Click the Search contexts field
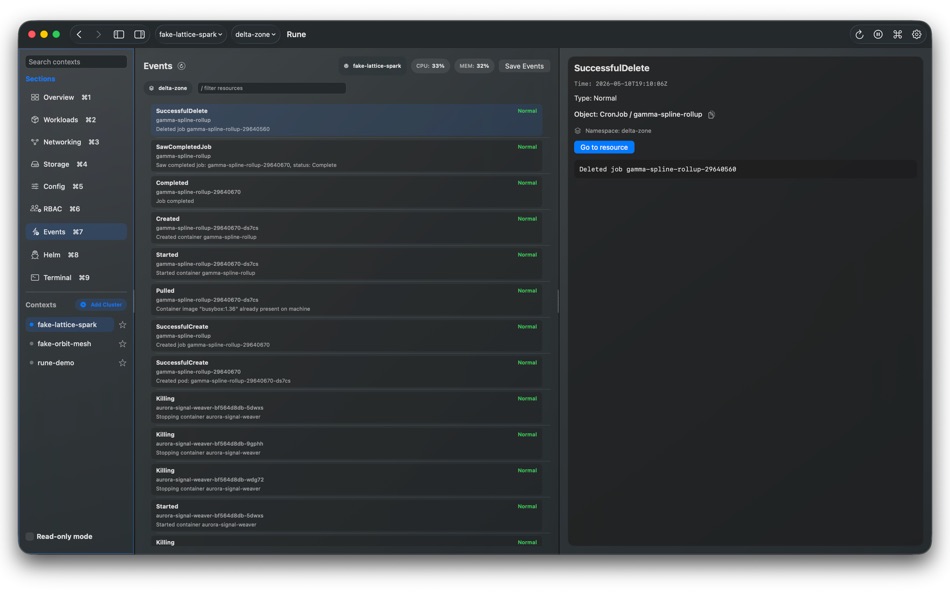The width and height of the screenshot is (950, 594). point(76,62)
